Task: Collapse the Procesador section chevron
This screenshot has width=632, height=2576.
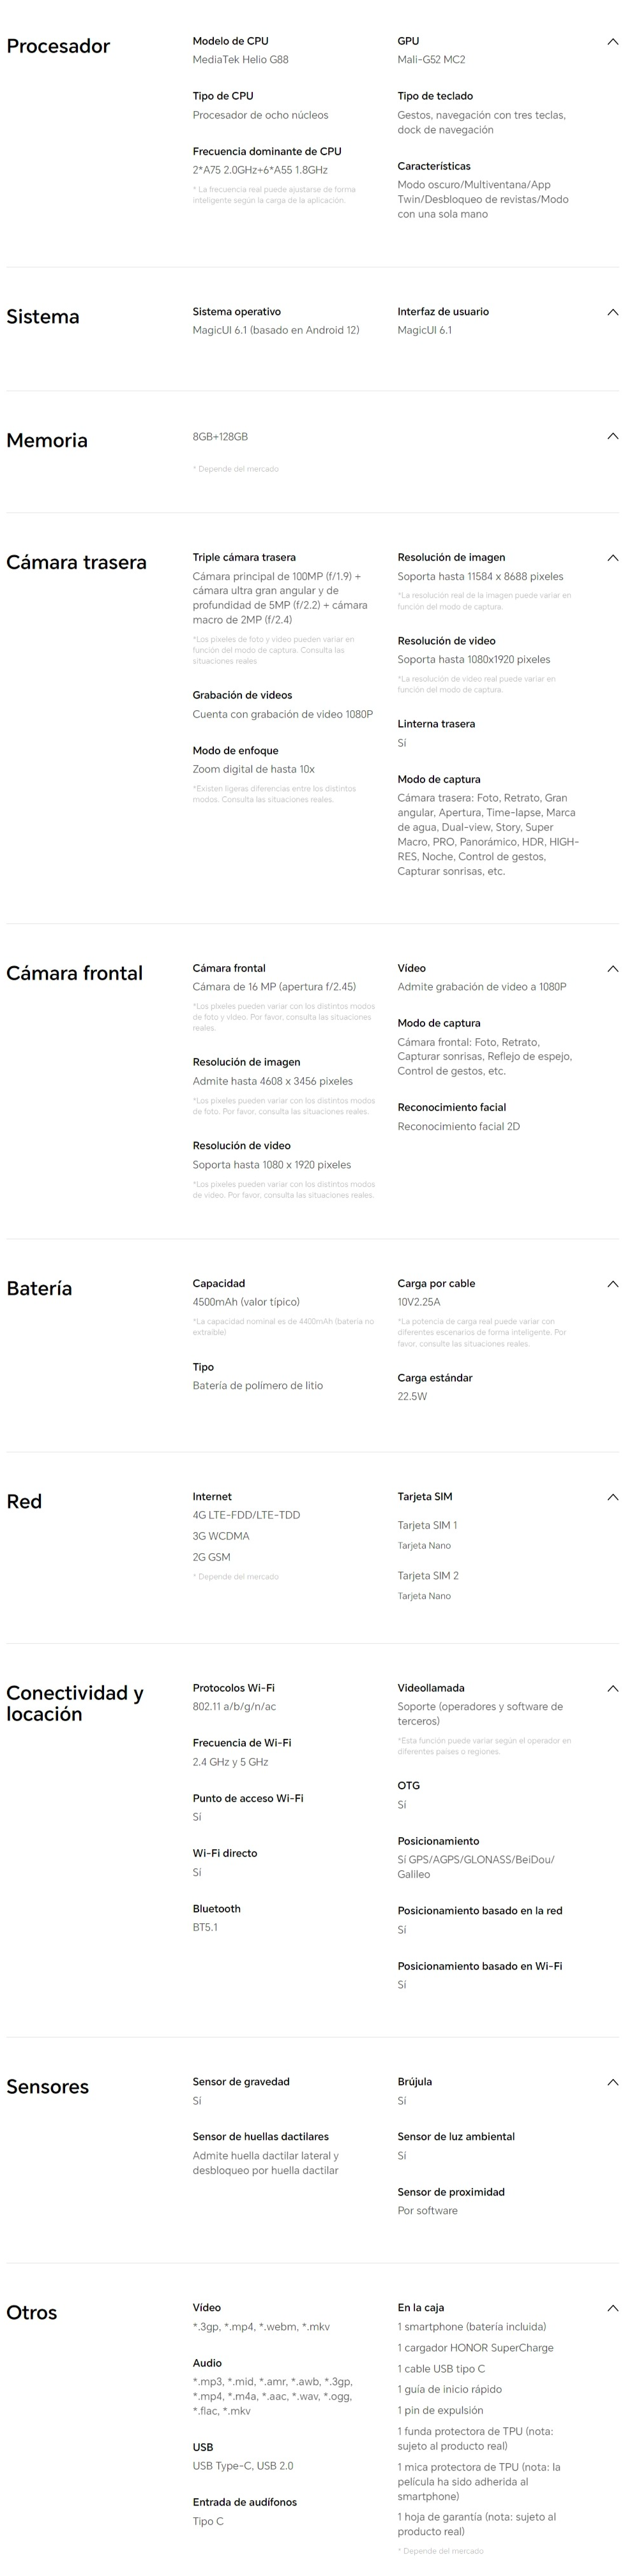Action: (613, 42)
